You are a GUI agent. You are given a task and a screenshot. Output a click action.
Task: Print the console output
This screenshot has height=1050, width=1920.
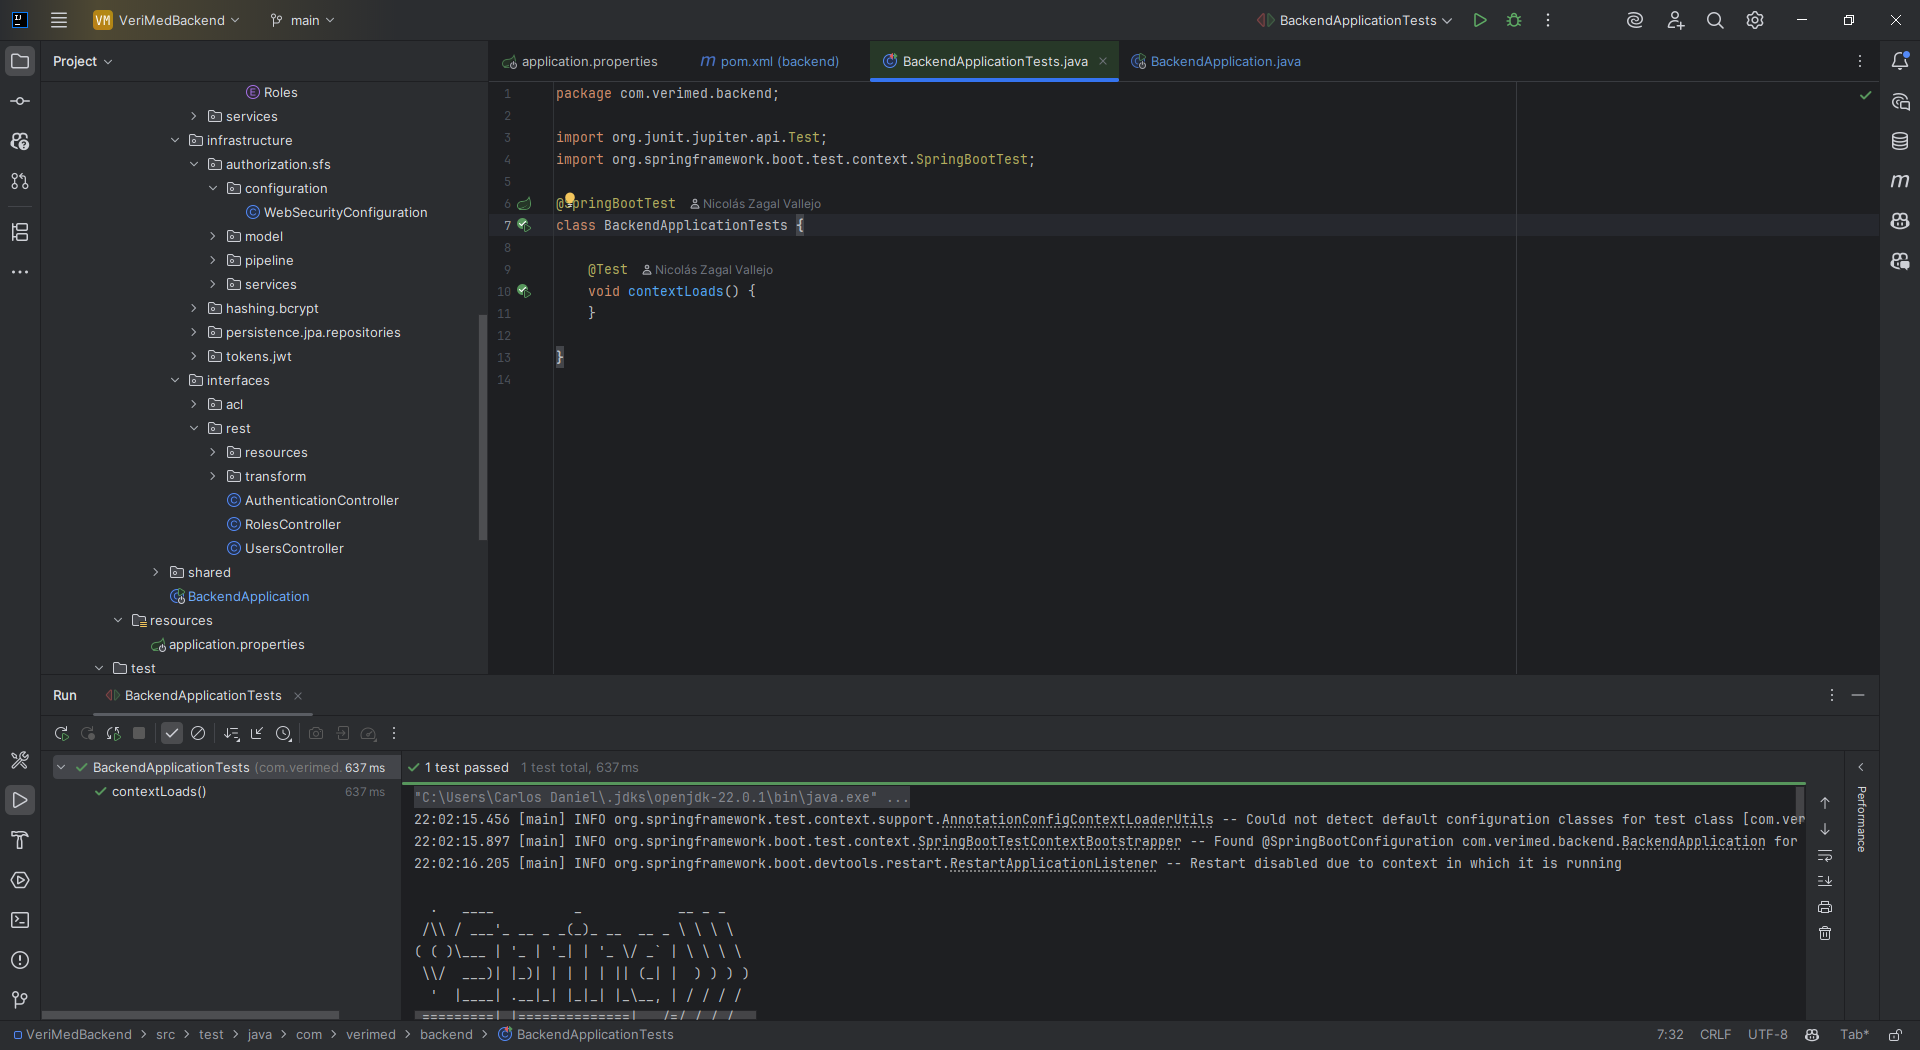click(1825, 907)
